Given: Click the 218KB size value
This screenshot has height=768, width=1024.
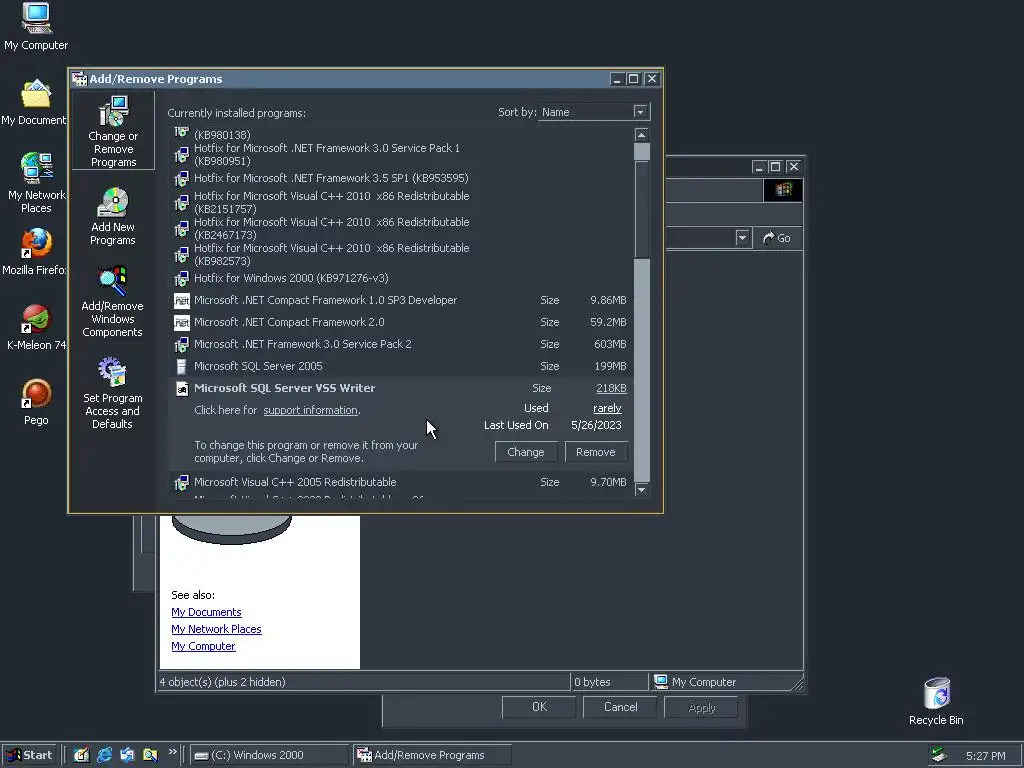Looking at the screenshot, I should tap(611, 388).
